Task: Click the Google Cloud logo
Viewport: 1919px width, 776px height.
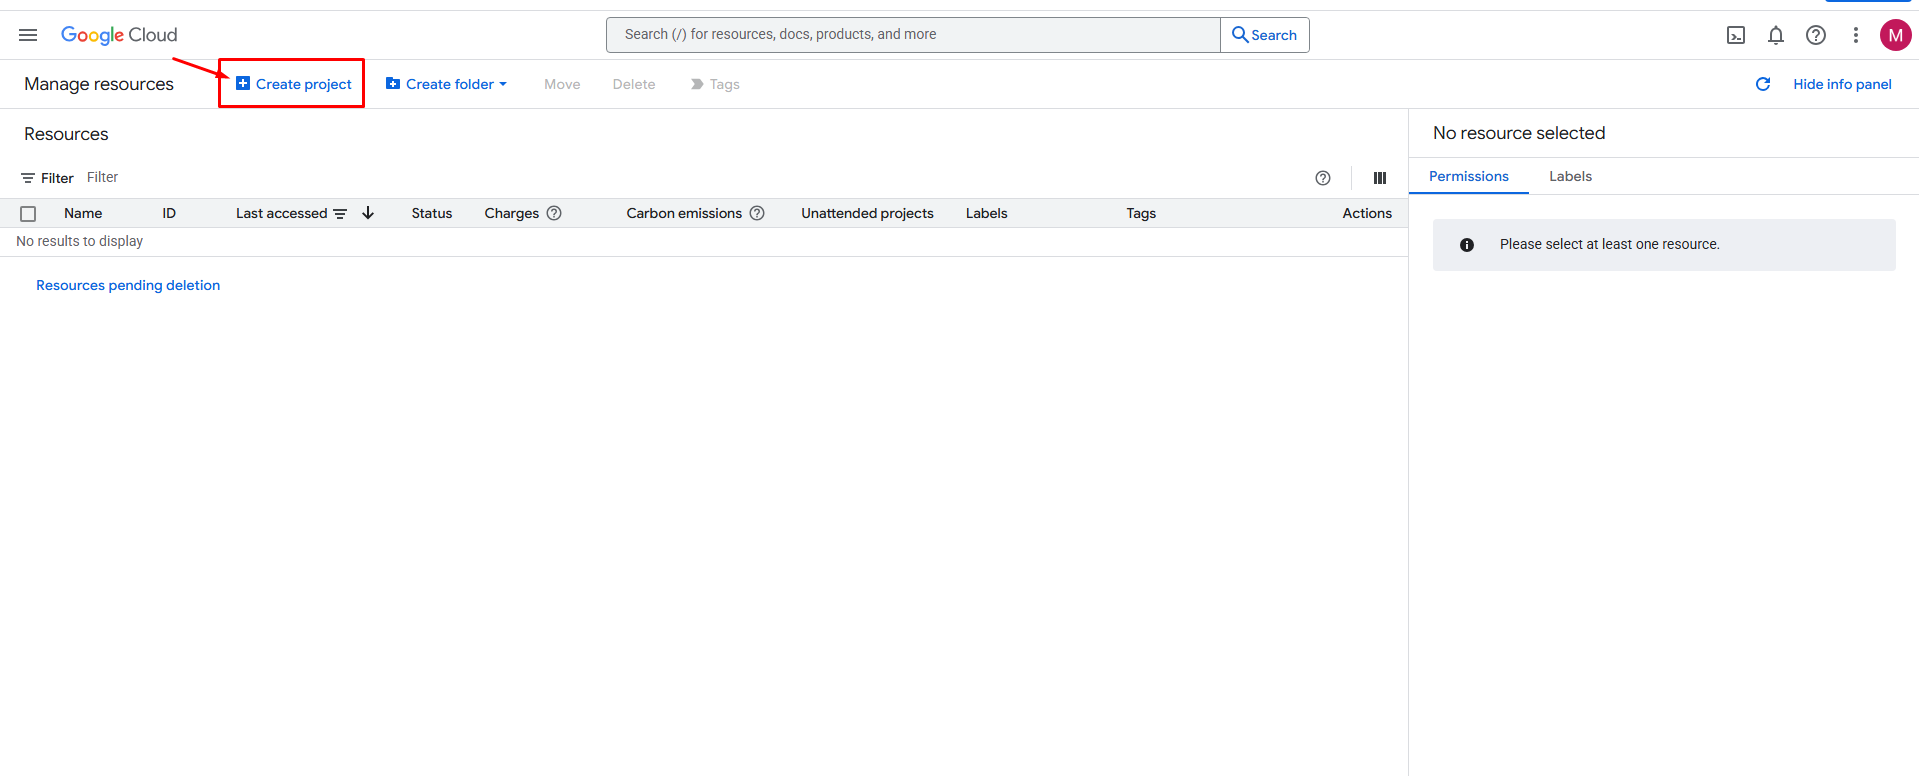Action: click(119, 35)
